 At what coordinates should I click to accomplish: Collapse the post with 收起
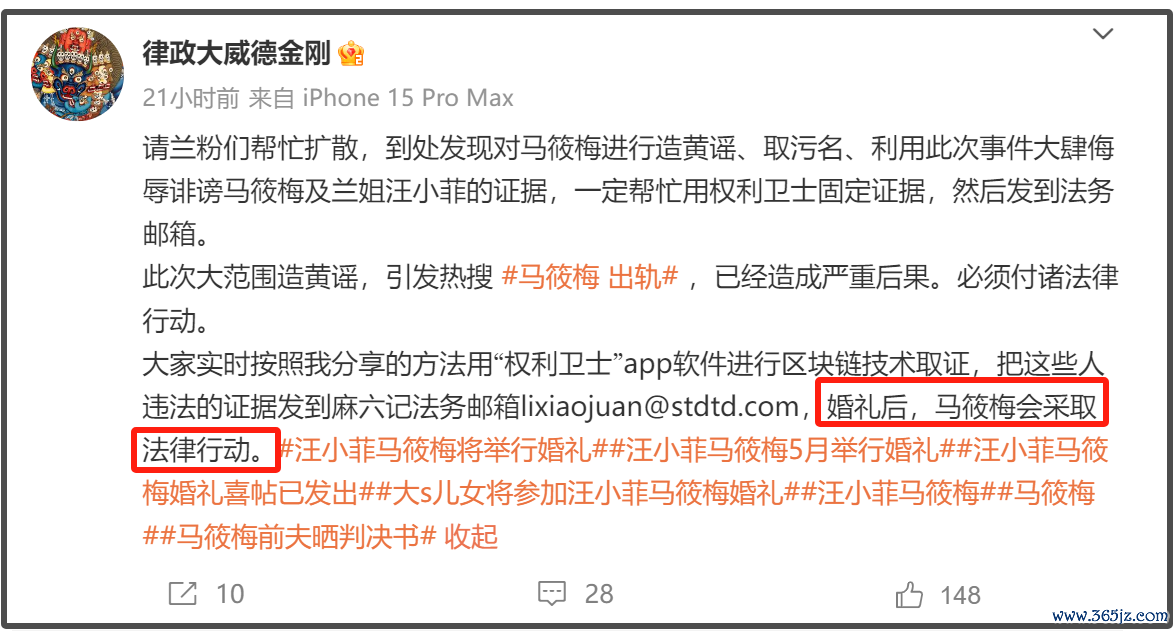471,537
